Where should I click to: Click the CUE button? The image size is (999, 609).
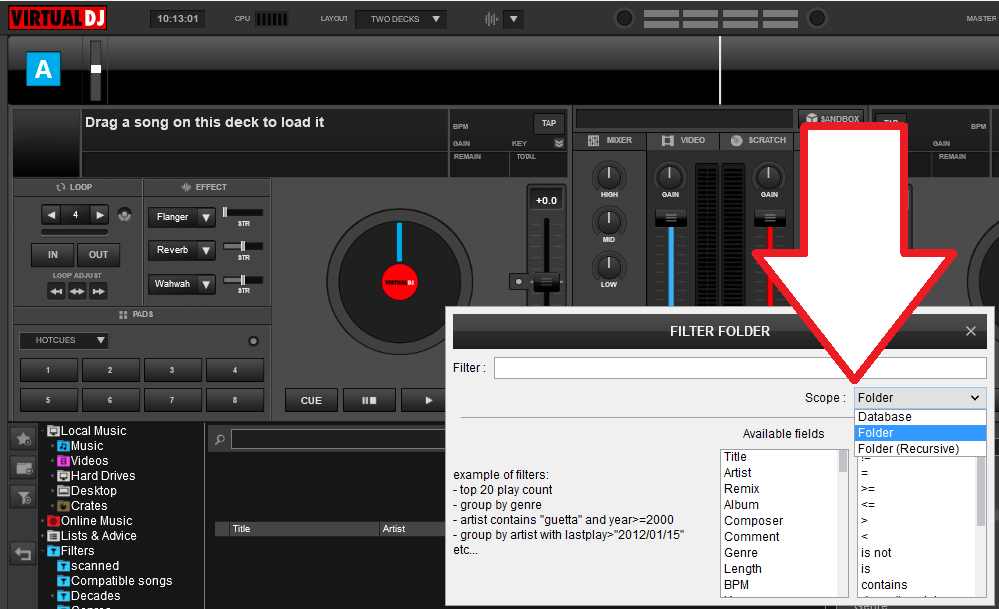pyautogui.click(x=311, y=401)
